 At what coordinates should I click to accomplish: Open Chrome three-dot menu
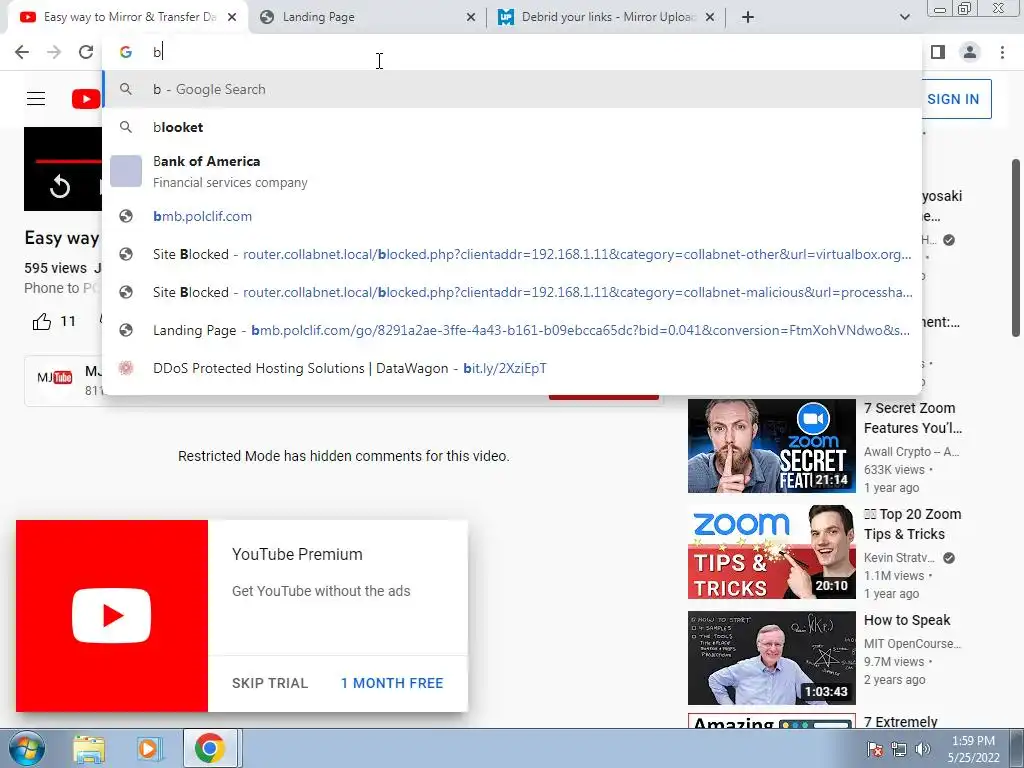1002,52
